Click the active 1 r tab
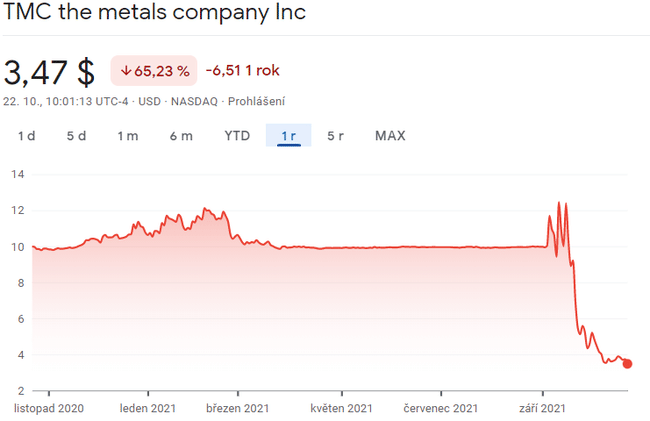Screen dimensions: 650x421 [288, 136]
